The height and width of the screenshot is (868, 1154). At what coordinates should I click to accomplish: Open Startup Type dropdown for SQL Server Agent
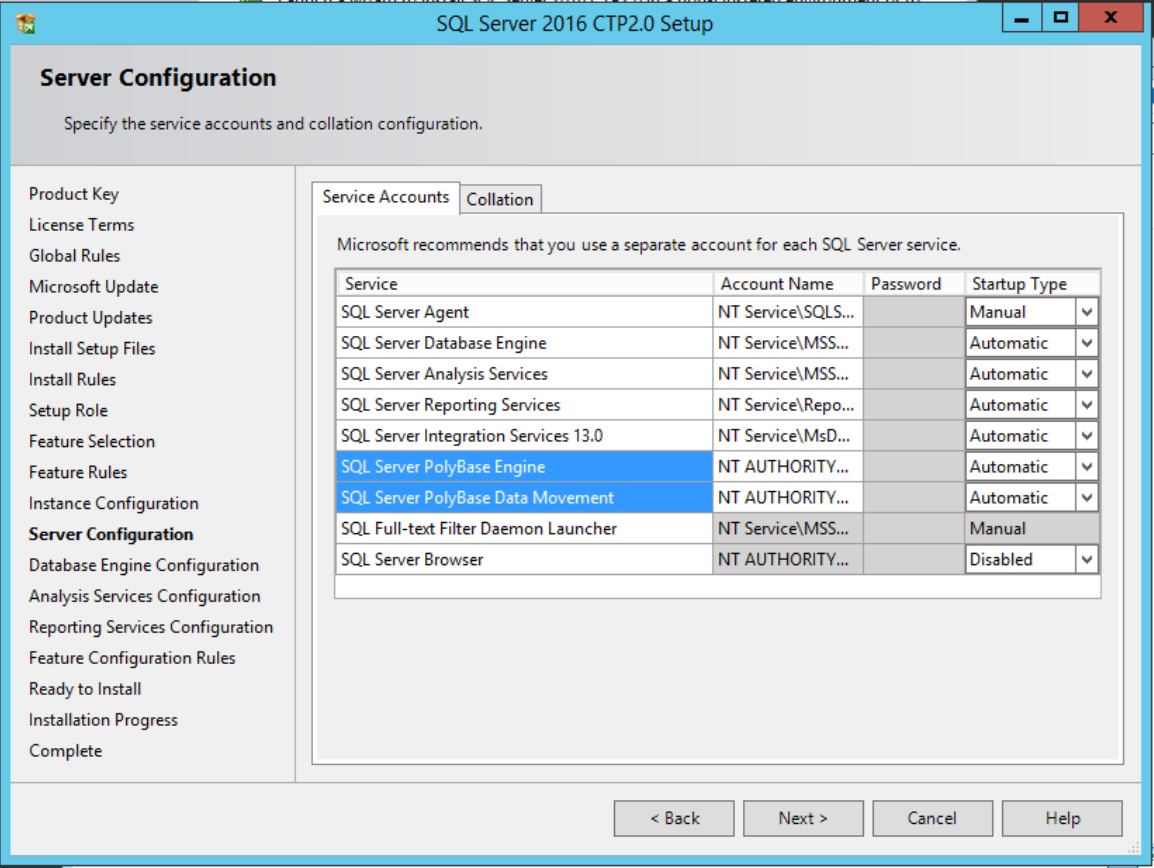point(1087,312)
